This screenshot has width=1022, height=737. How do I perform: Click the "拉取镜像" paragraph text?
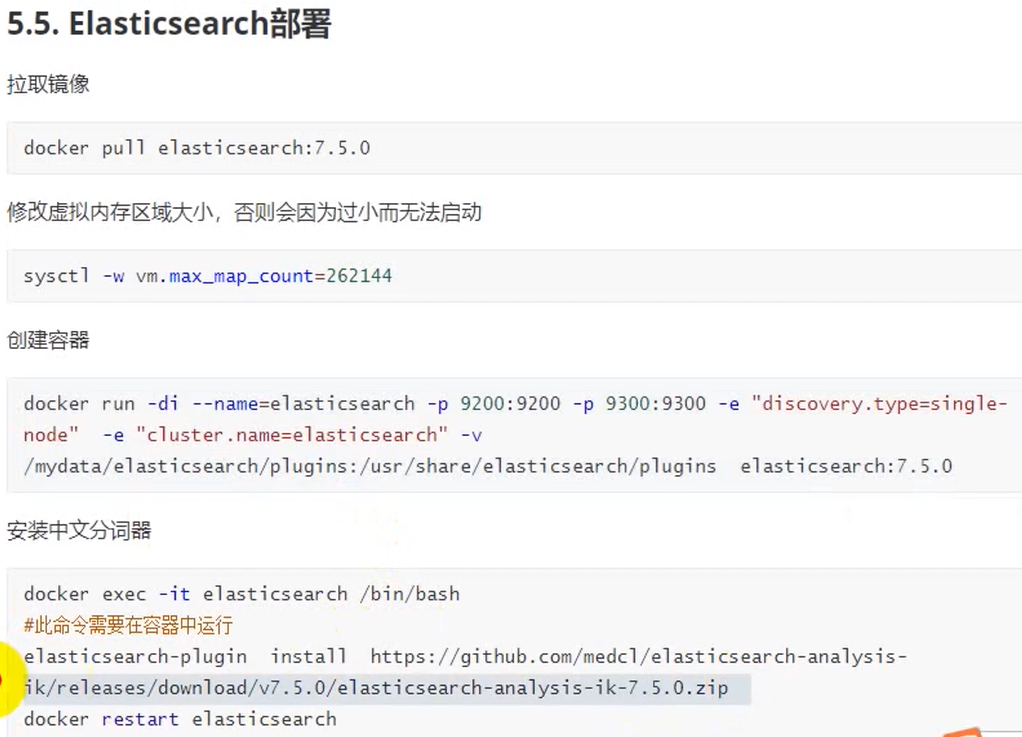click(48, 84)
